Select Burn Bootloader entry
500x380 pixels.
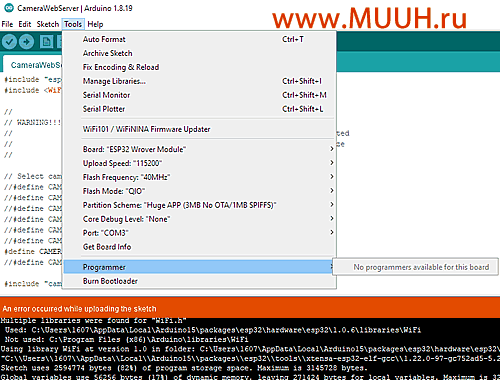200,281
